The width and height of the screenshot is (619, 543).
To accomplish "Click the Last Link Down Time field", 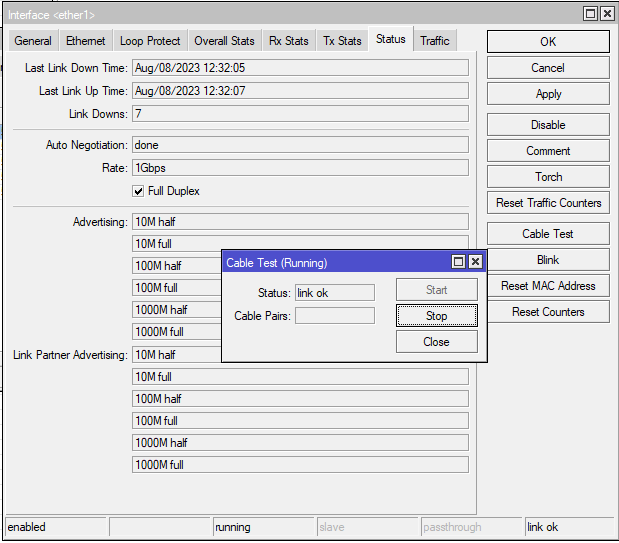I will 300,68.
